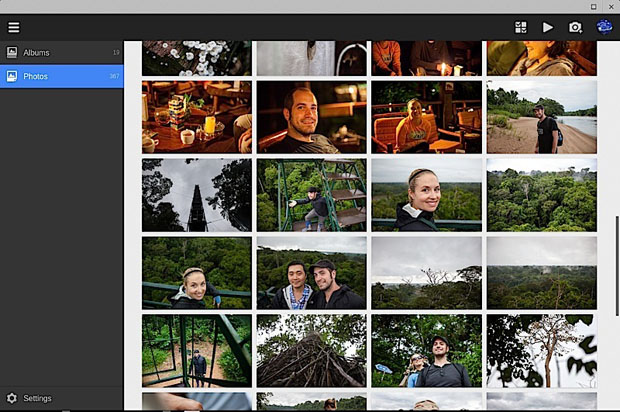
Task: Open the user profile avatar
Action: tap(604, 27)
